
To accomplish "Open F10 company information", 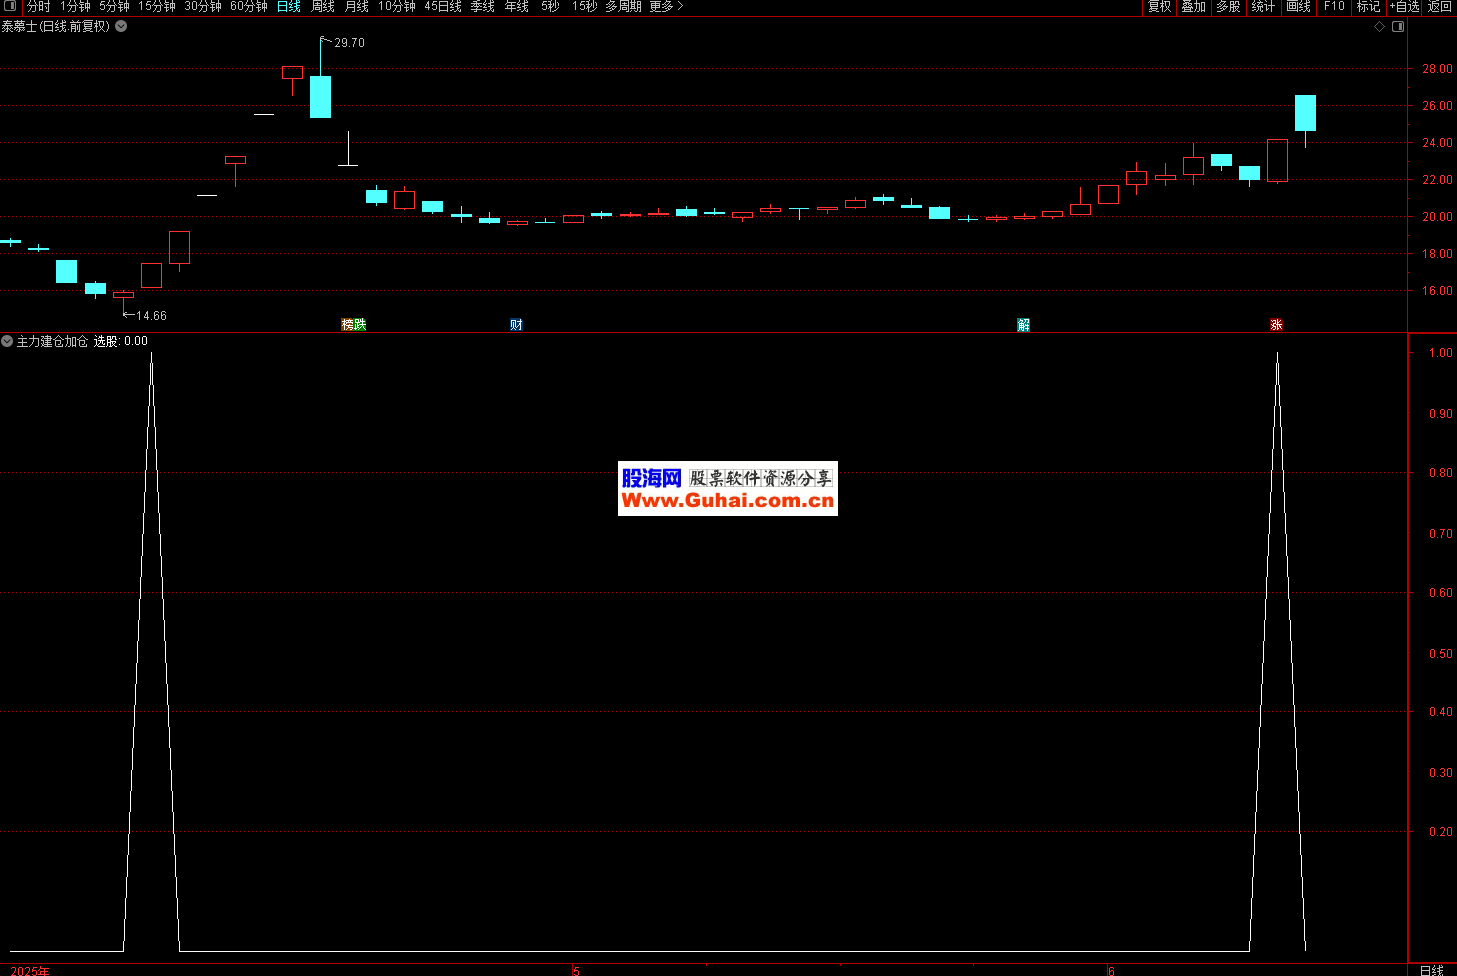I will tap(1334, 7).
